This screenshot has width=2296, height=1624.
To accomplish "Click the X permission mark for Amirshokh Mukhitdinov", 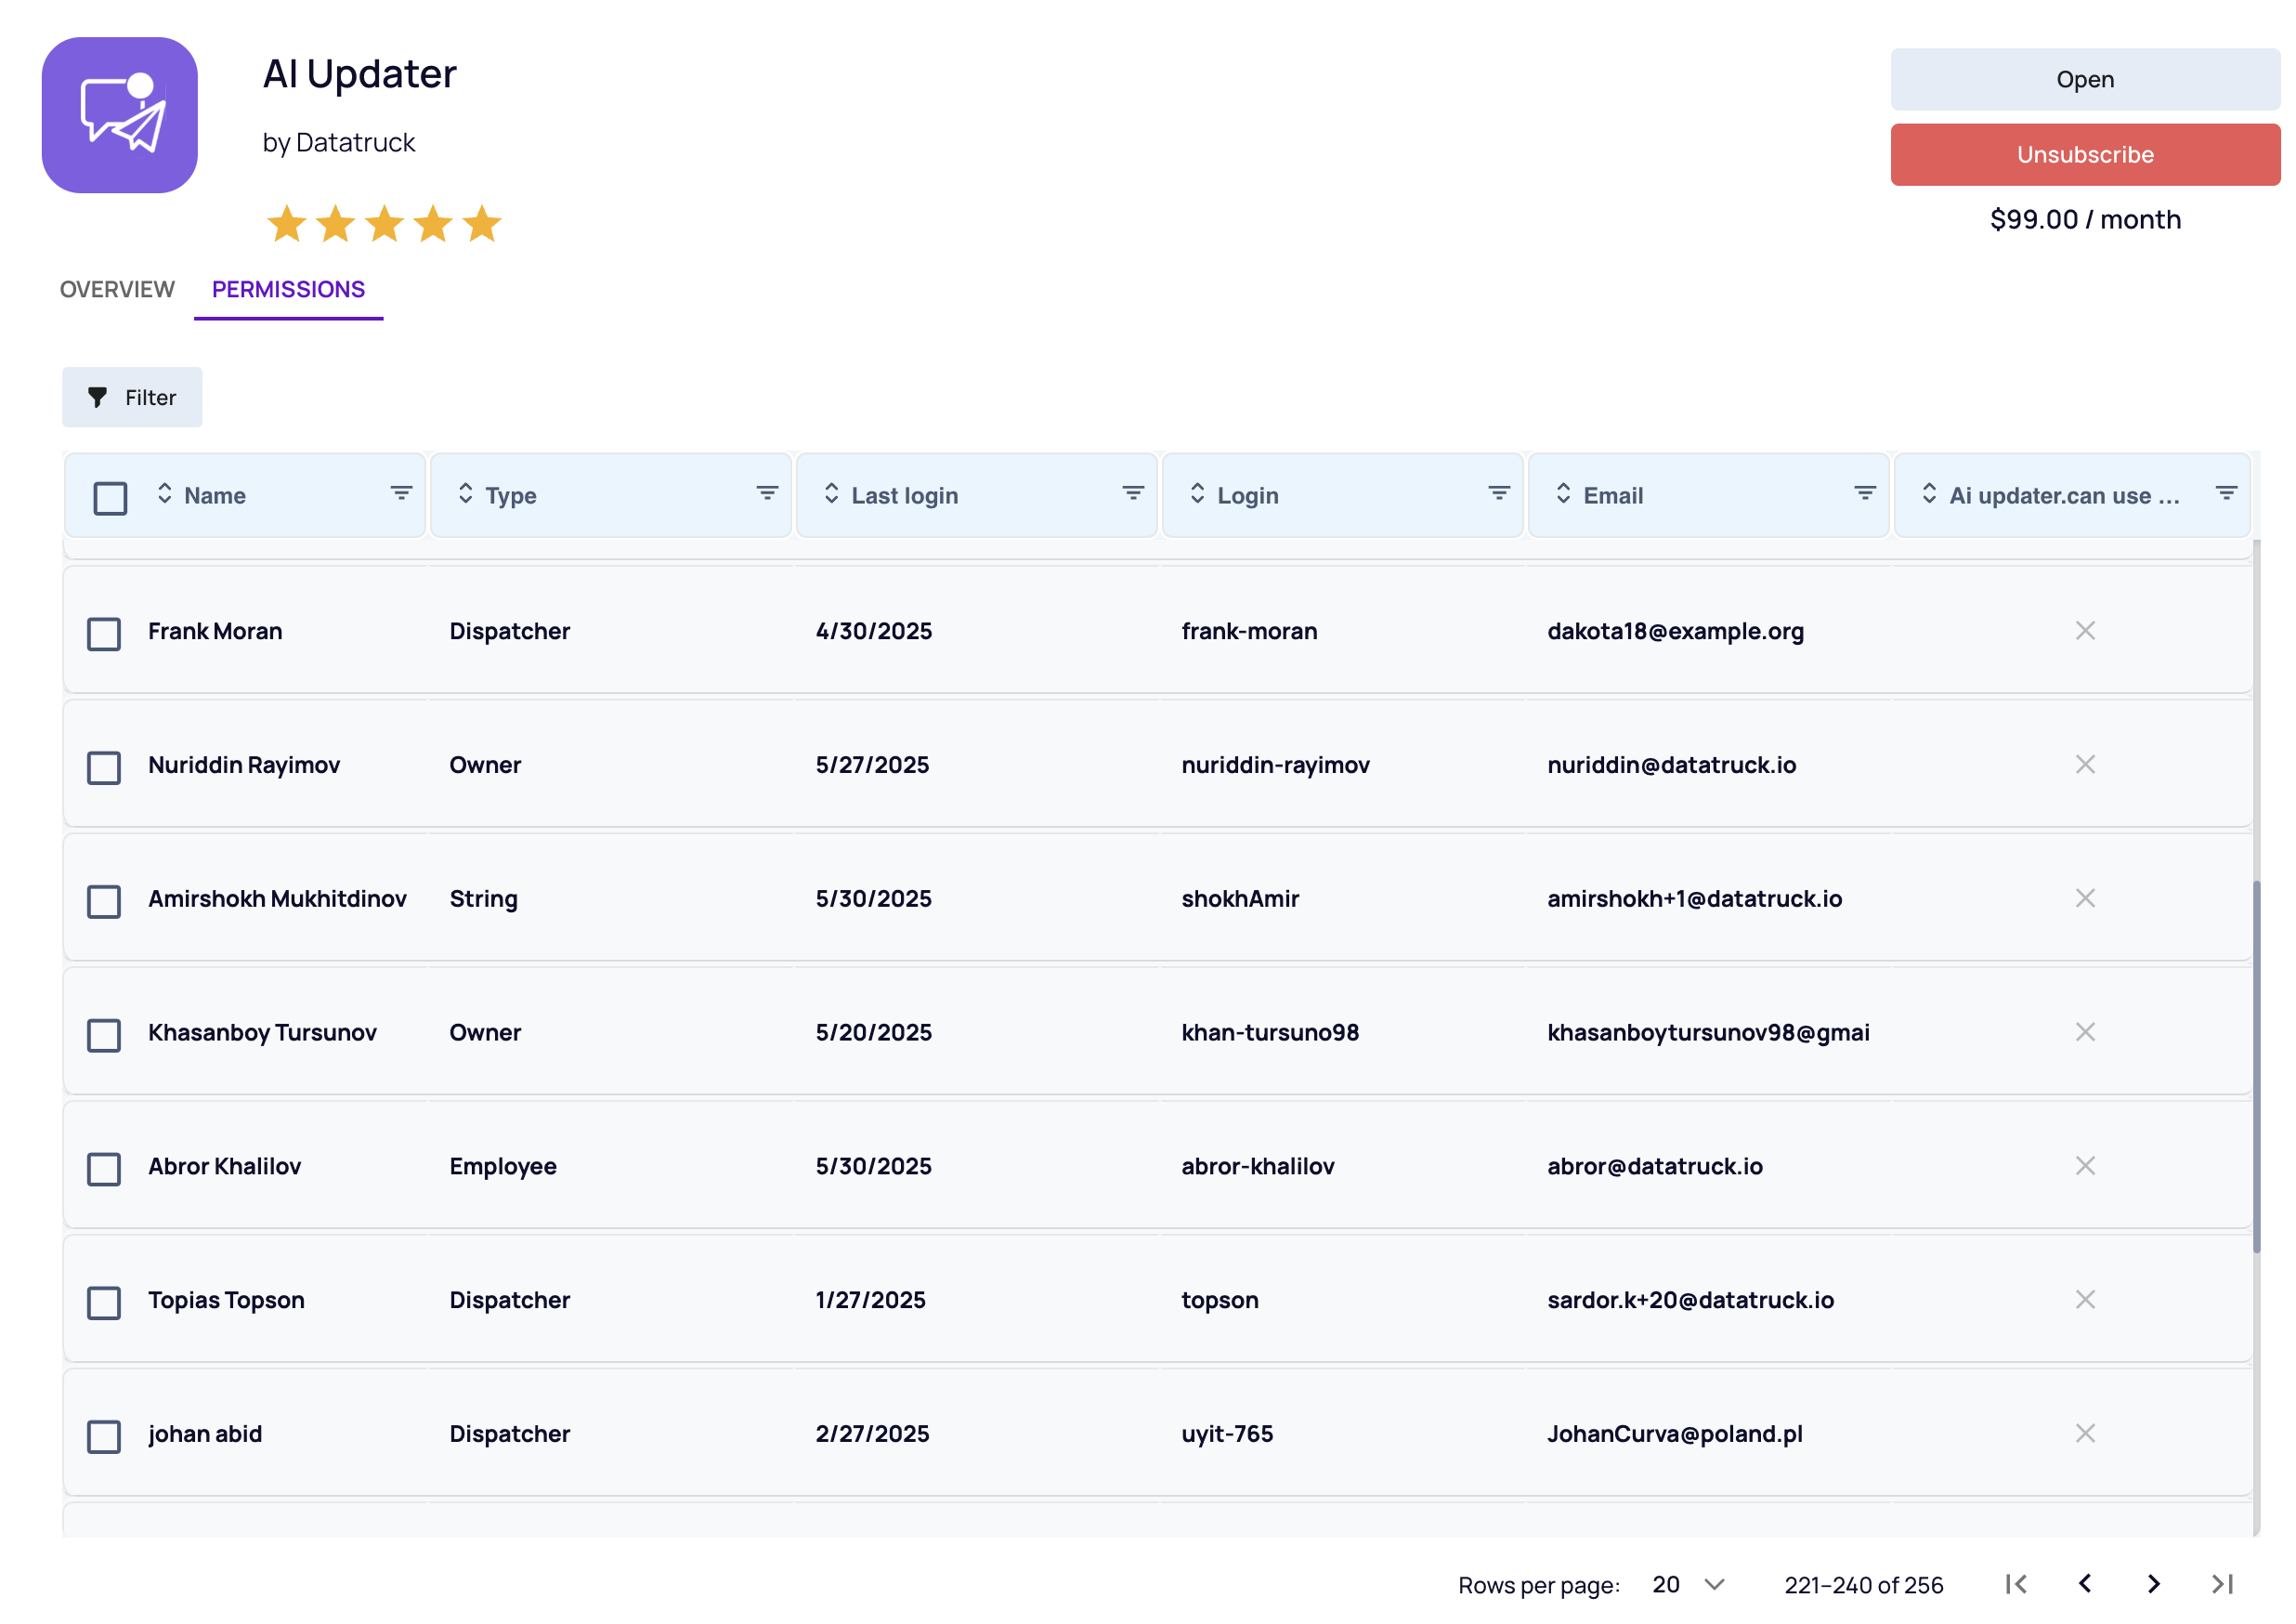I will coord(2085,899).
